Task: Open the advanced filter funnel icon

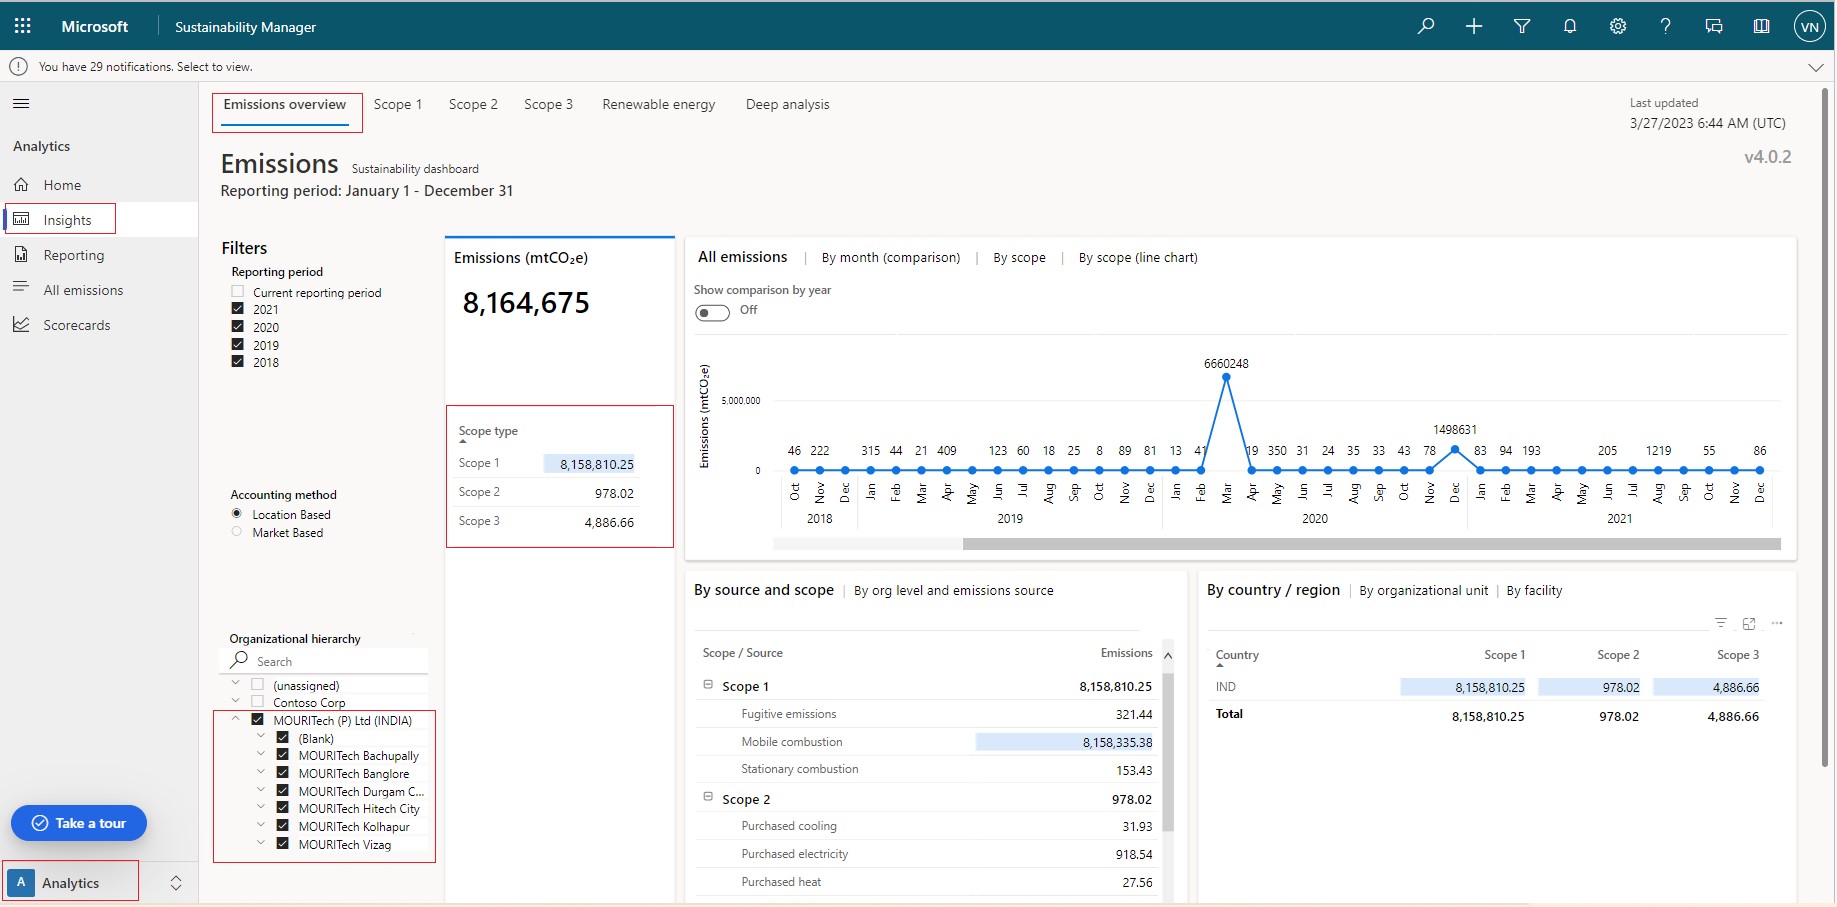Action: point(1522,26)
